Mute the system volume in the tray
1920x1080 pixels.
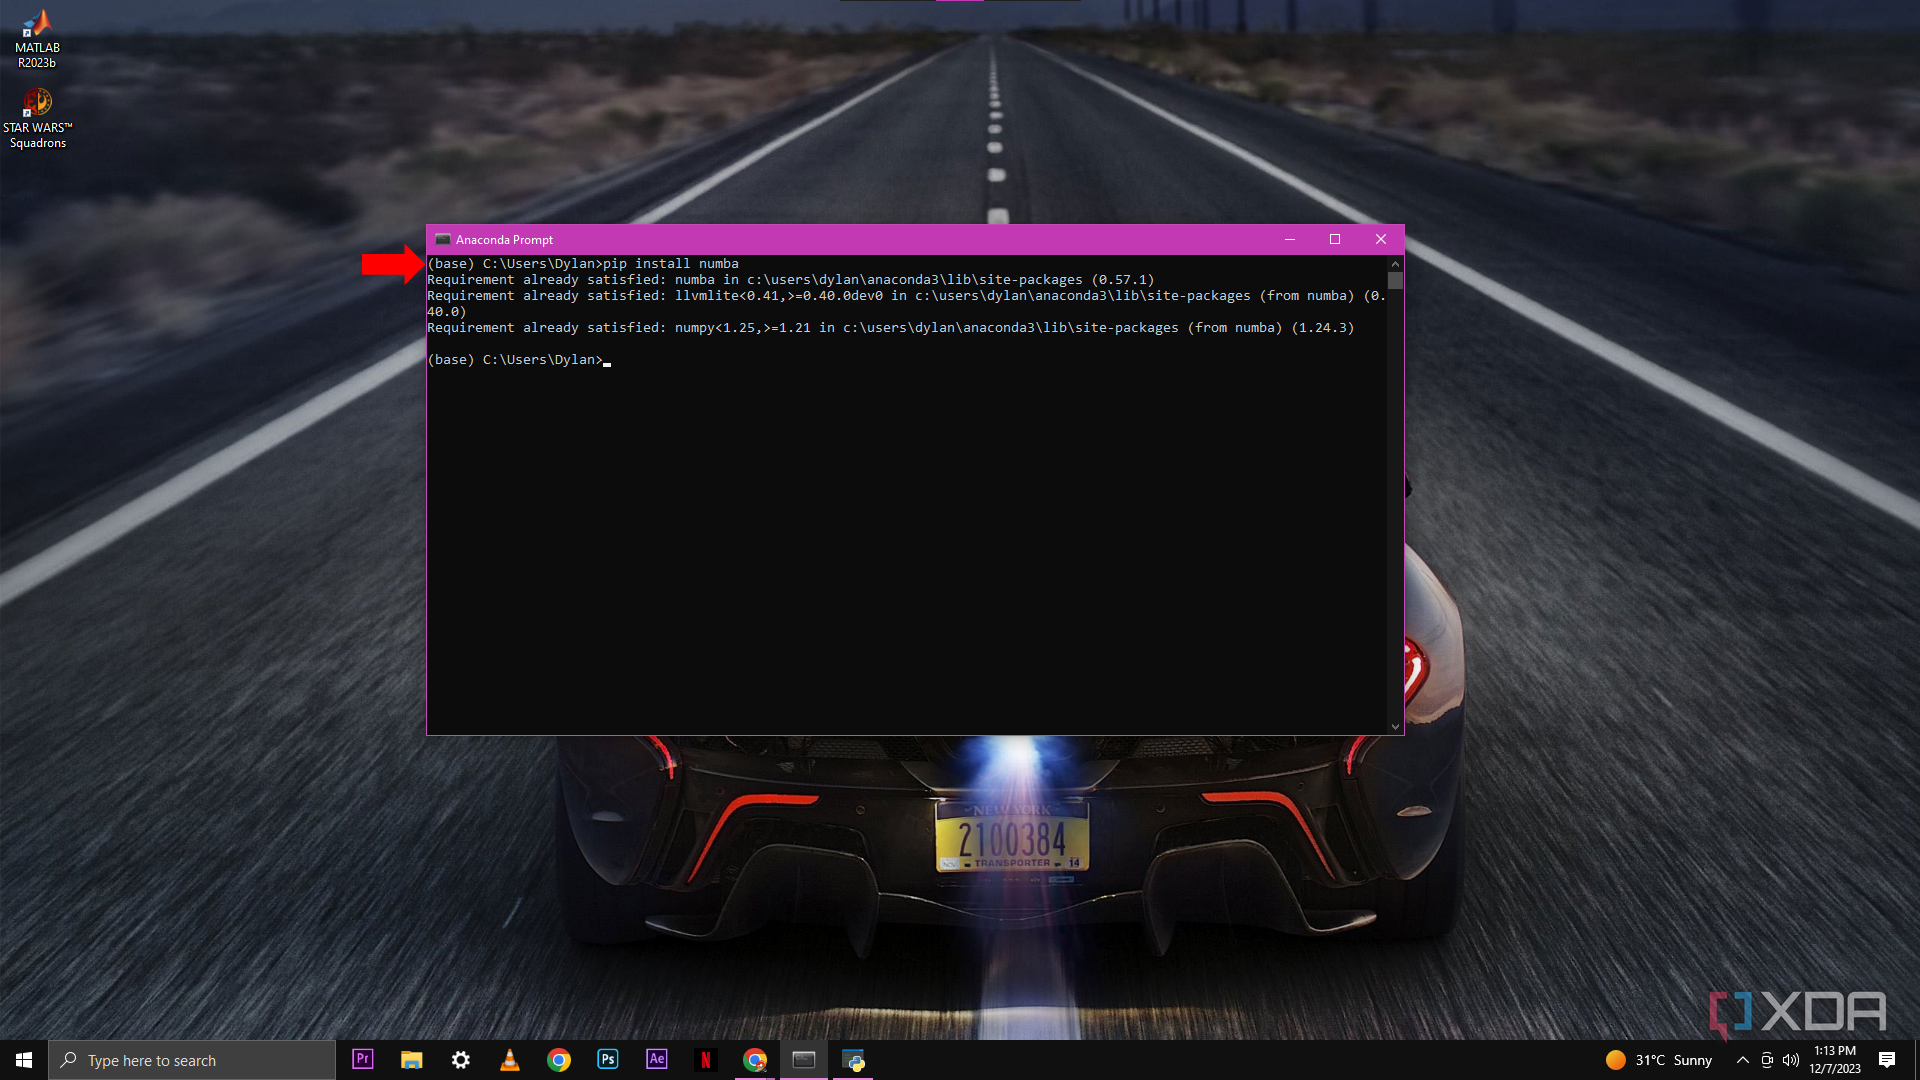coord(1789,1060)
